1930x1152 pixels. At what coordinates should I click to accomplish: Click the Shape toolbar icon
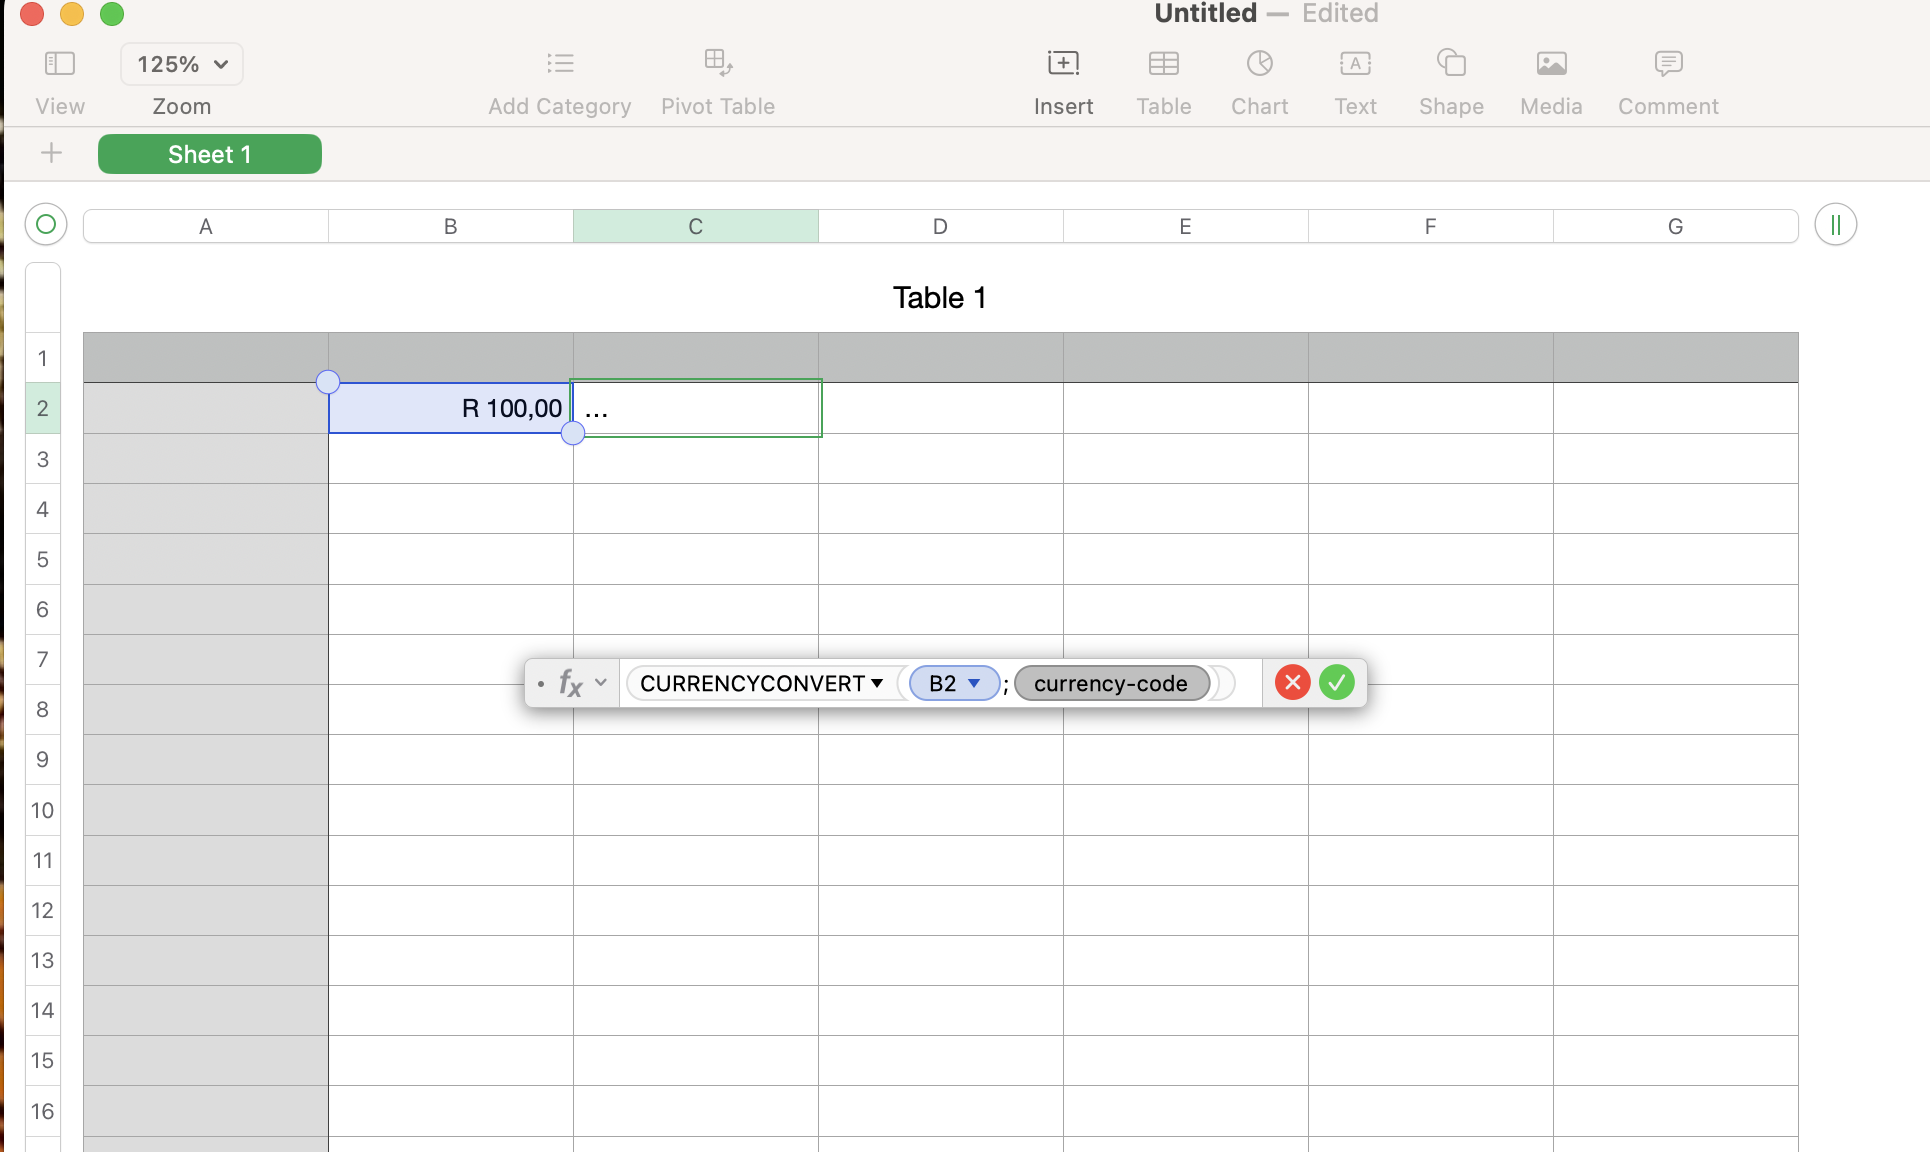(x=1451, y=64)
